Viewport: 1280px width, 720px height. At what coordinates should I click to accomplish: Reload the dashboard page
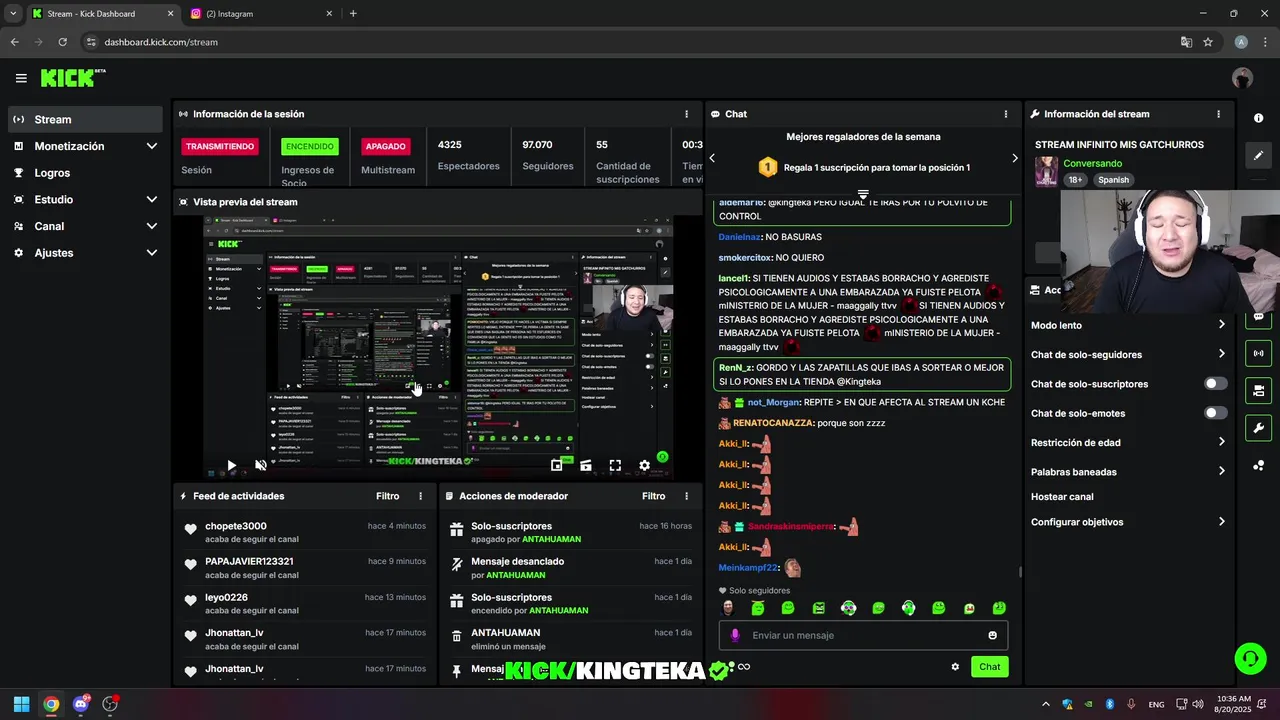coord(62,42)
